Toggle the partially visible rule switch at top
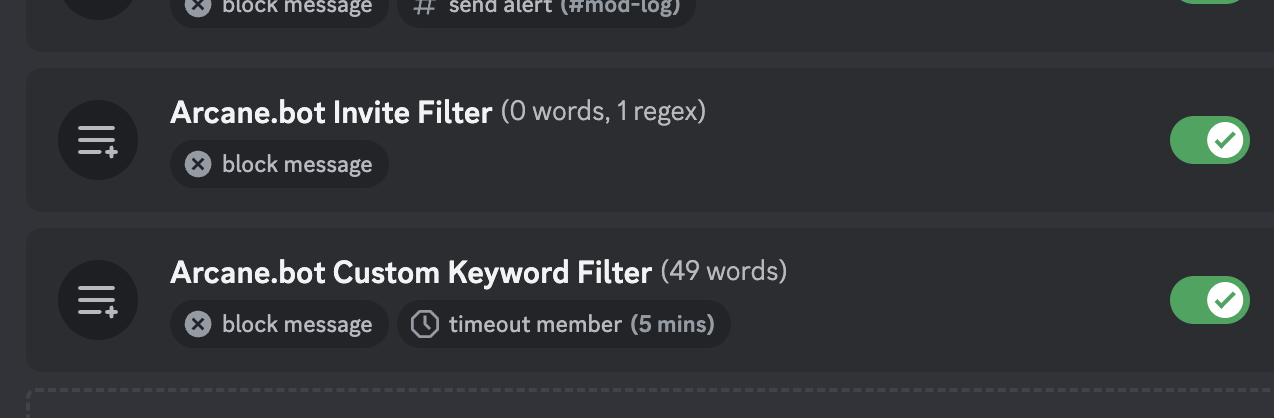Screen dimensions: 1274x418 pos(1209,4)
